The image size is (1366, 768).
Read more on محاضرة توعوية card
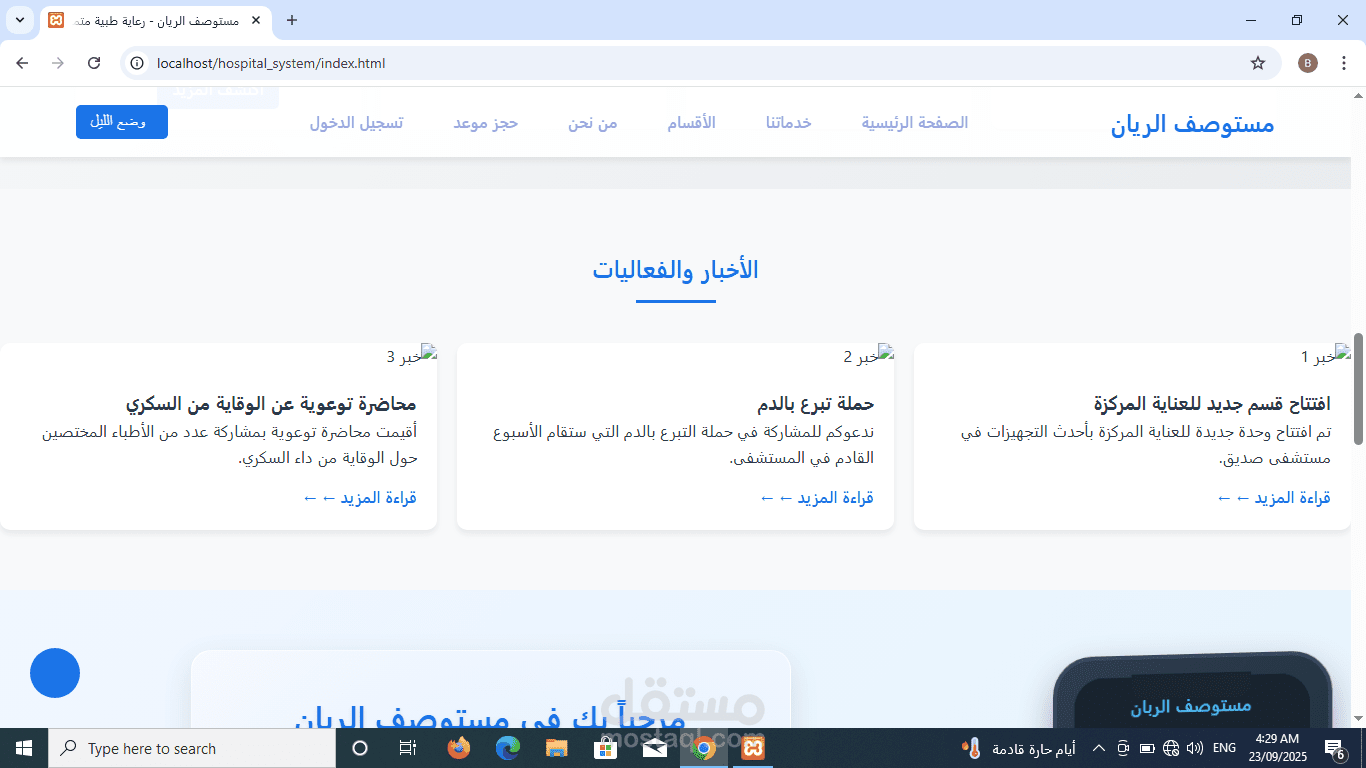360,498
